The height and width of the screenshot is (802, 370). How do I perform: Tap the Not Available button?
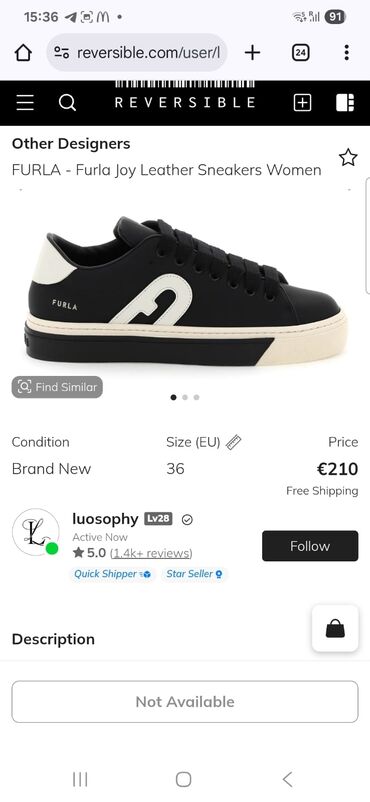185,702
